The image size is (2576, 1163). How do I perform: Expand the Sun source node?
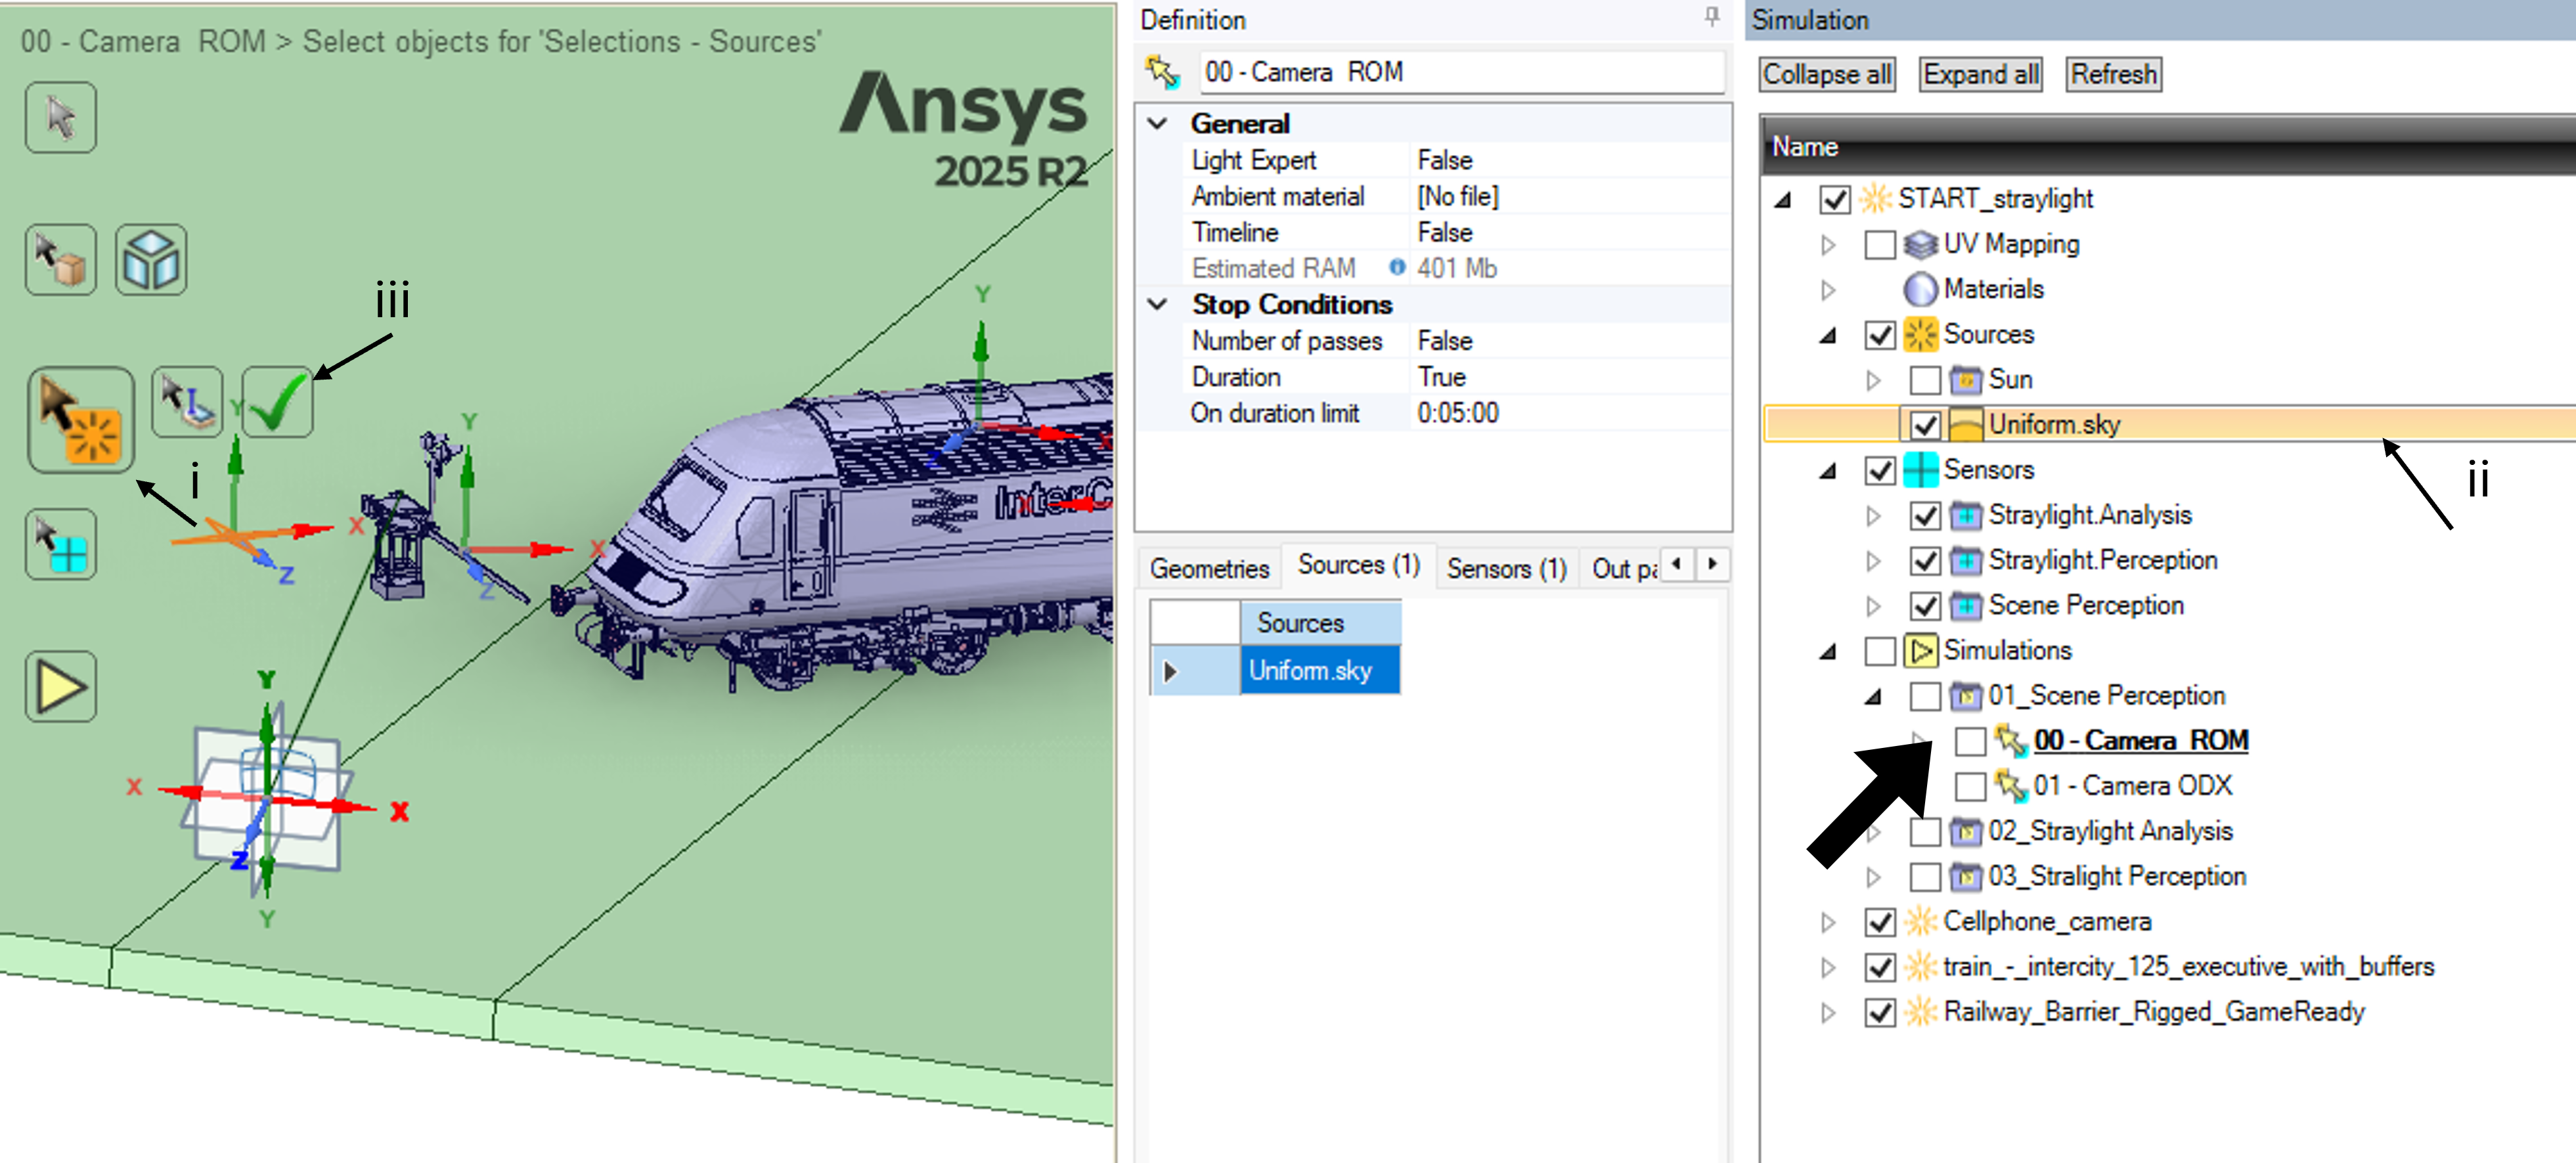point(1873,380)
